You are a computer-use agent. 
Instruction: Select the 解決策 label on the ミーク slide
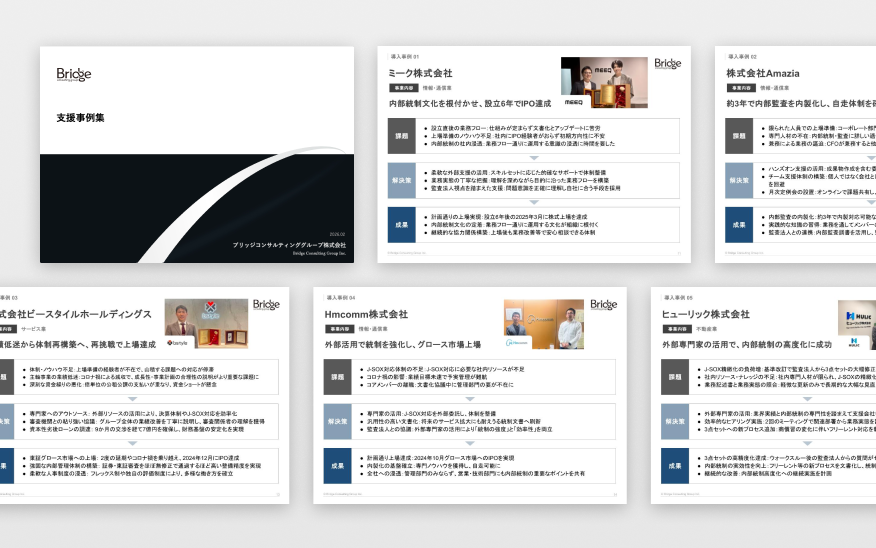402,181
